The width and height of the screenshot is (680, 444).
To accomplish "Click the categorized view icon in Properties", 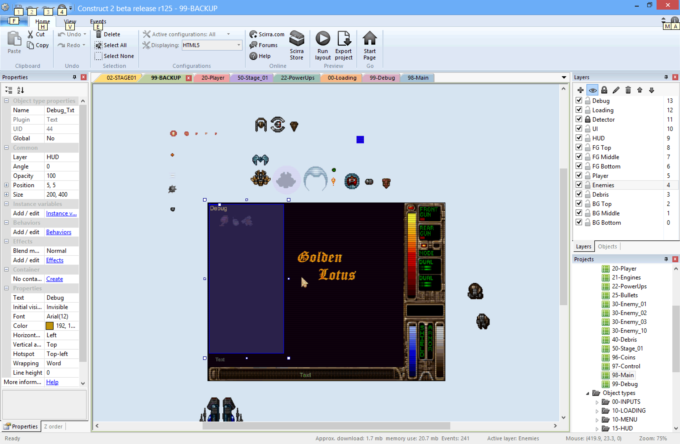I will [9, 90].
